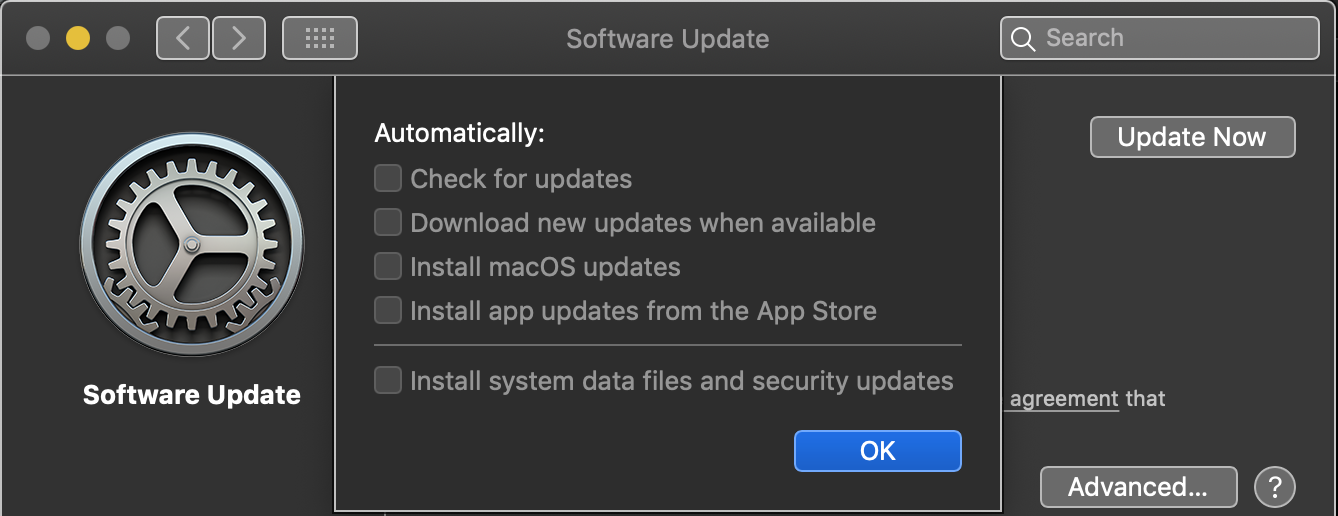Click the Software Update gear icon
This screenshot has width=1338, height=516.
tap(192, 245)
